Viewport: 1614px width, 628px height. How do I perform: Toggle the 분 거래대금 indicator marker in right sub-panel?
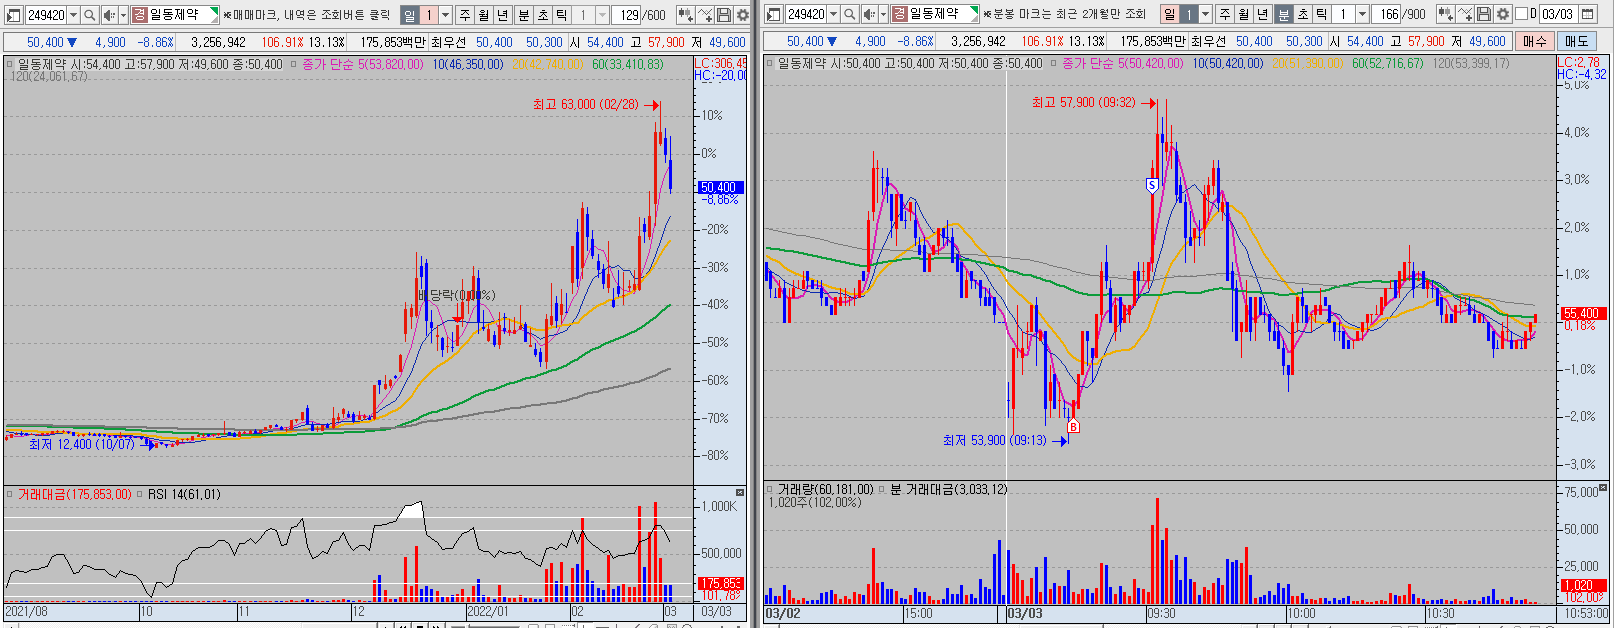(883, 489)
